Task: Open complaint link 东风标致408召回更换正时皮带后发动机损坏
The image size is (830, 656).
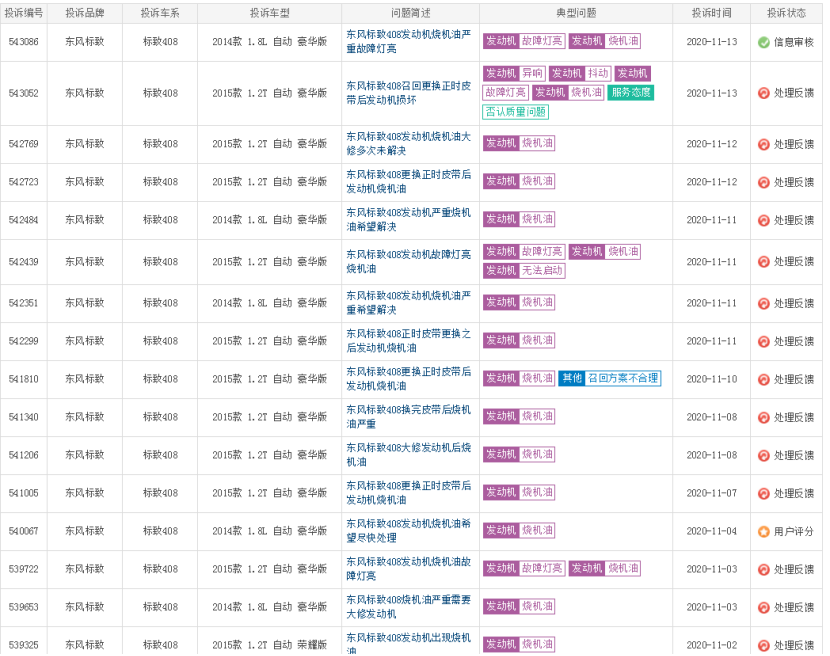Action: click(408, 93)
